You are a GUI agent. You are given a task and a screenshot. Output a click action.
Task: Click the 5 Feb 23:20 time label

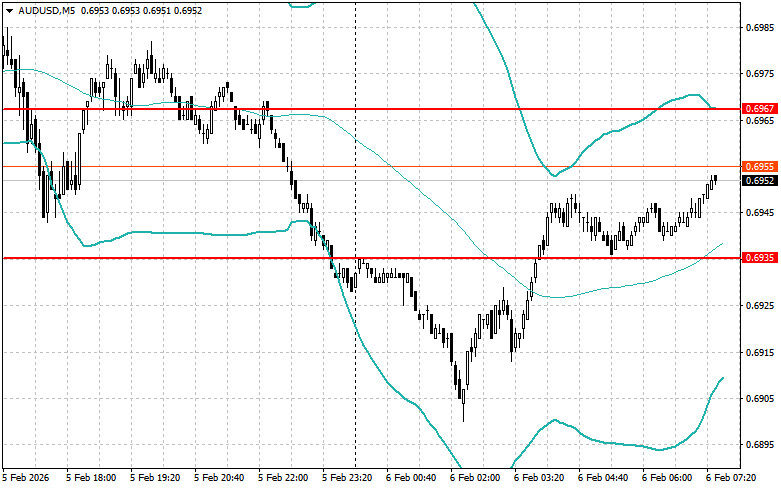tap(347, 478)
